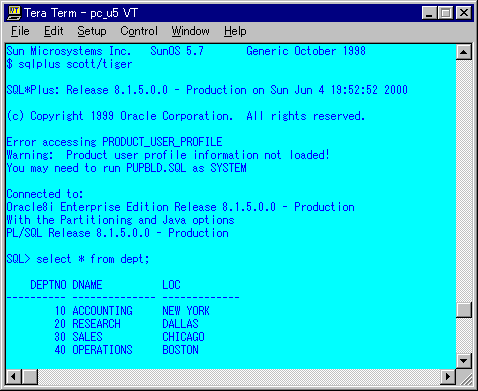Screen dimensions: 478x391
Task: Click the NEW YORK location value
Action: [186, 311]
